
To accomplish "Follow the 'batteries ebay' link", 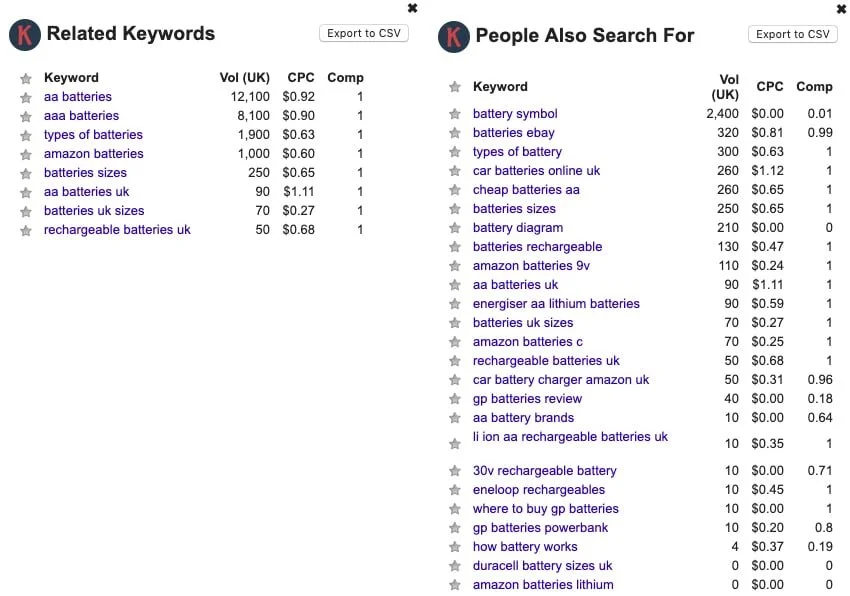I will point(513,133).
